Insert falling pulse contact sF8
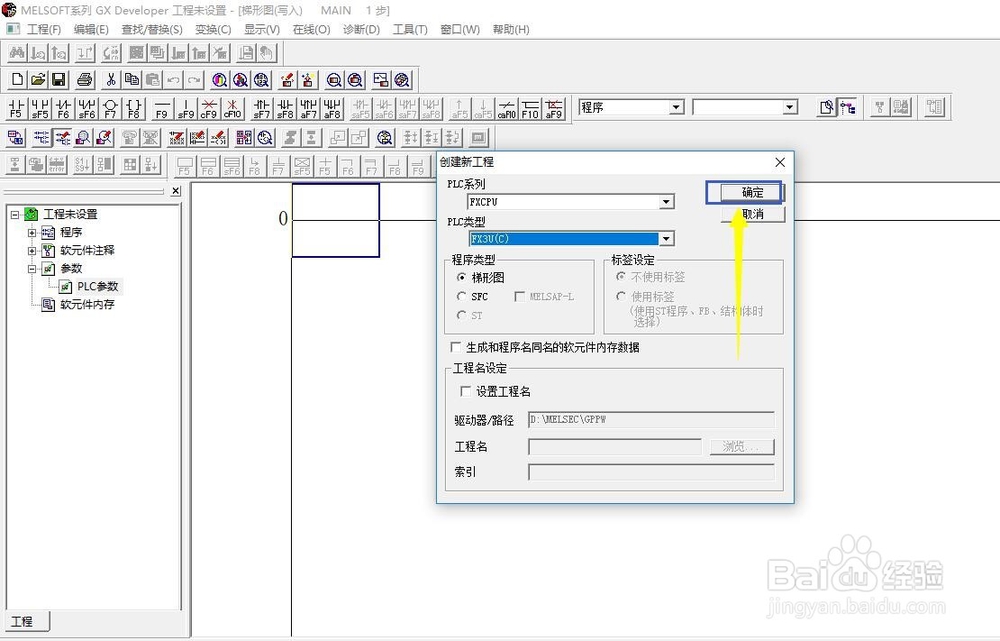This screenshot has width=1000, height=641. [285, 108]
